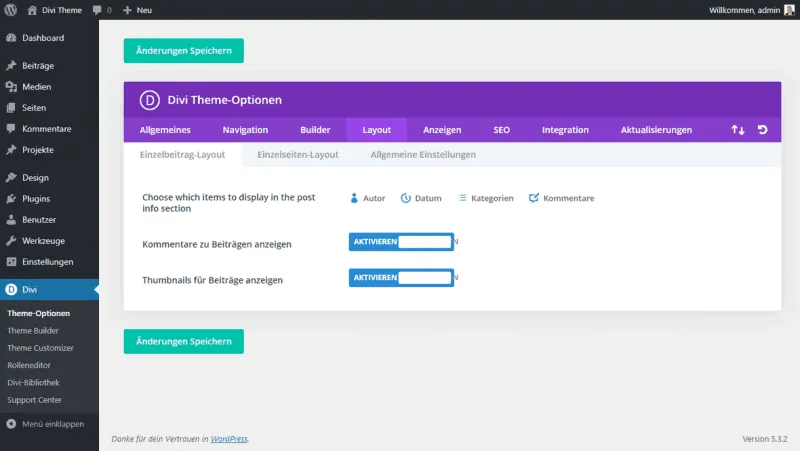Image resolution: width=800 pixels, height=451 pixels.
Task: Click the Werkzeuge wrench icon
Action: pyautogui.click(x=11, y=240)
